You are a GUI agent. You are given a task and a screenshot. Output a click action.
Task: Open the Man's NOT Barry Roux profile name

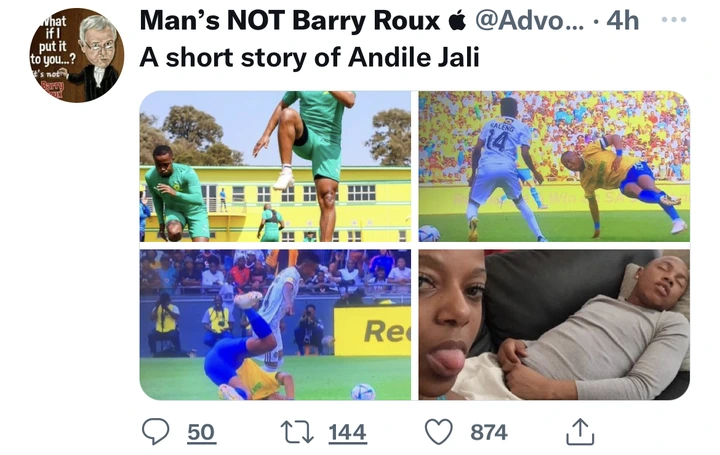(x=289, y=21)
